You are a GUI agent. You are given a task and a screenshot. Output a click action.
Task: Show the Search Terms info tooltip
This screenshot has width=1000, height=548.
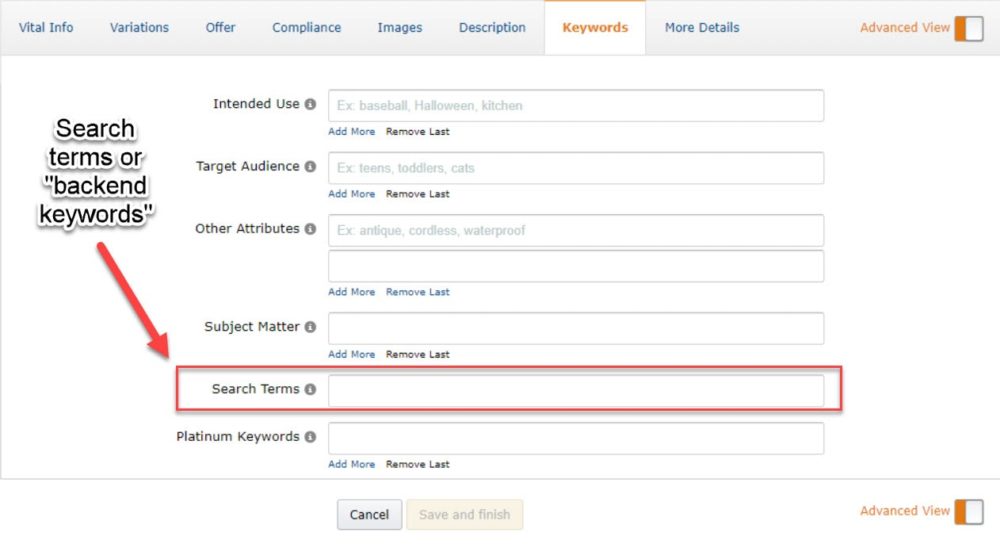(x=310, y=389)
